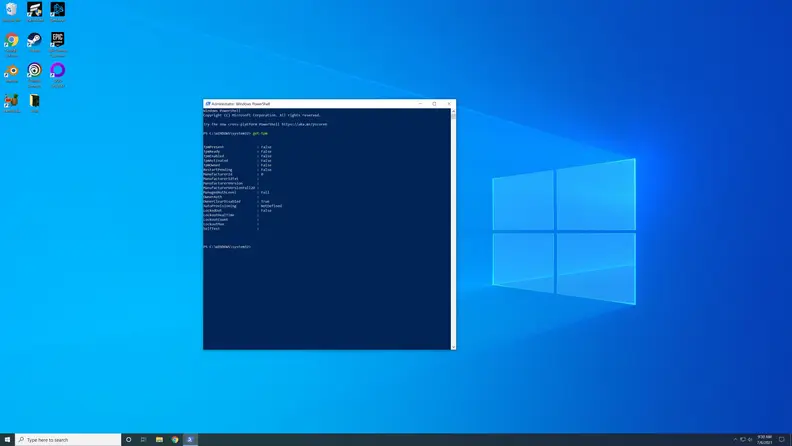This screenshot has width=792, height=446.
Task: Open the Google Chrome desktop shortcut
Action: (11, 43)
